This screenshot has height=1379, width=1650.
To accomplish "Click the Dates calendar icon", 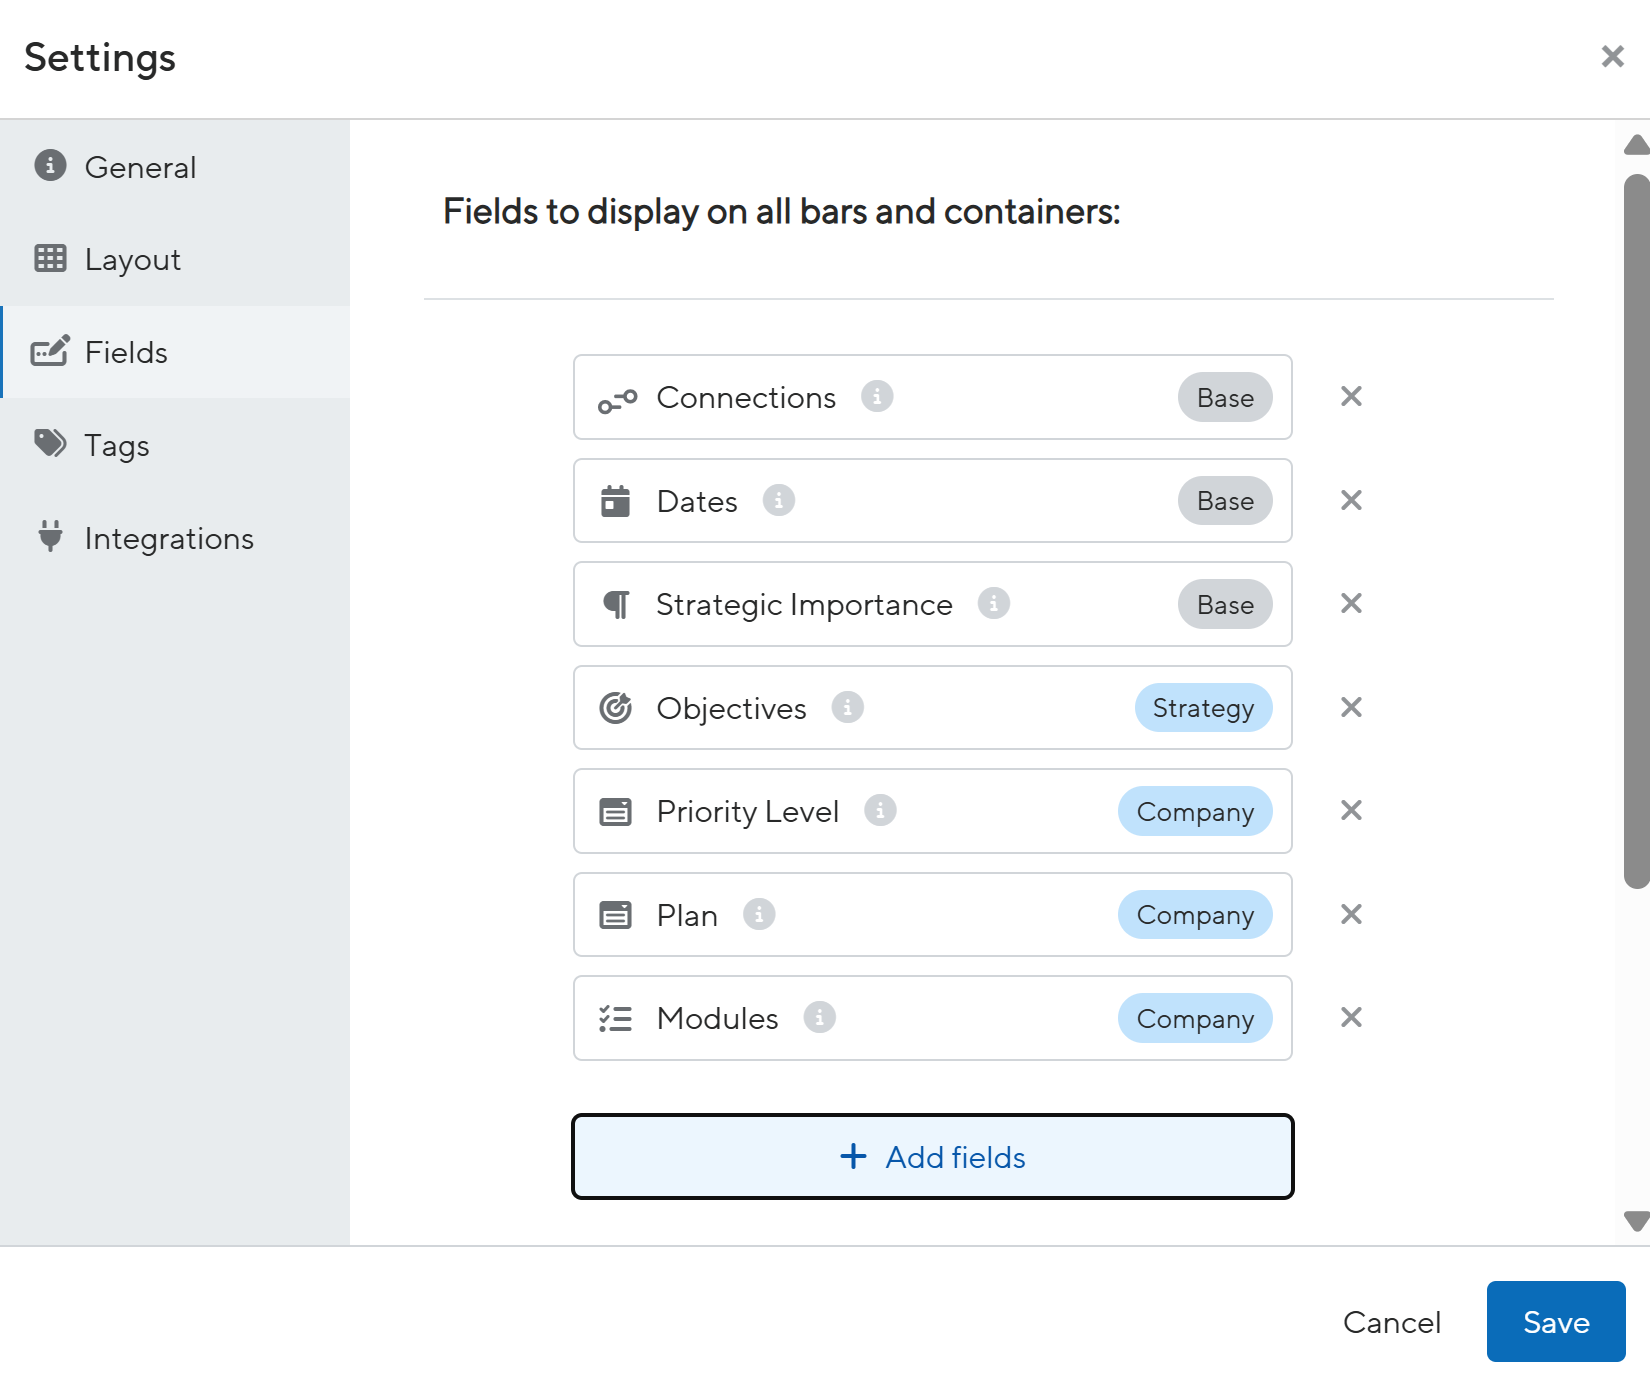I will pyautogui.click(x=615, y=501).
